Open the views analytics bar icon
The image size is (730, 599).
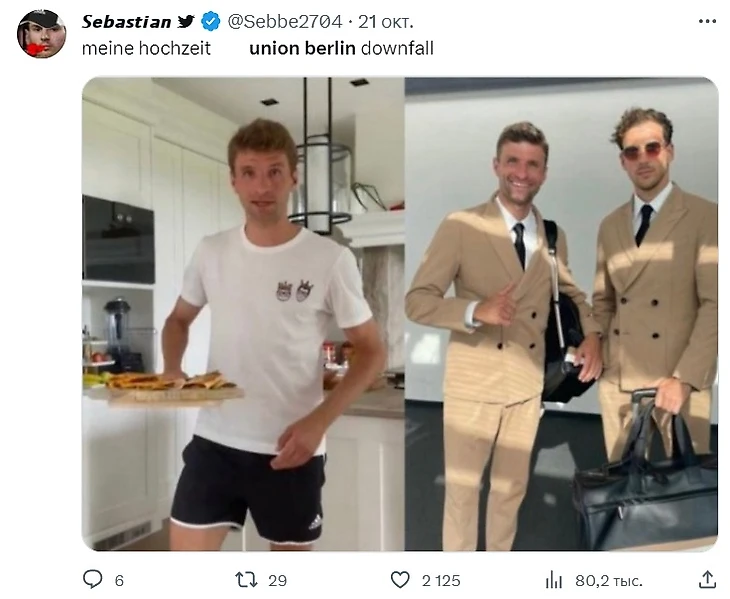point(553,579)
